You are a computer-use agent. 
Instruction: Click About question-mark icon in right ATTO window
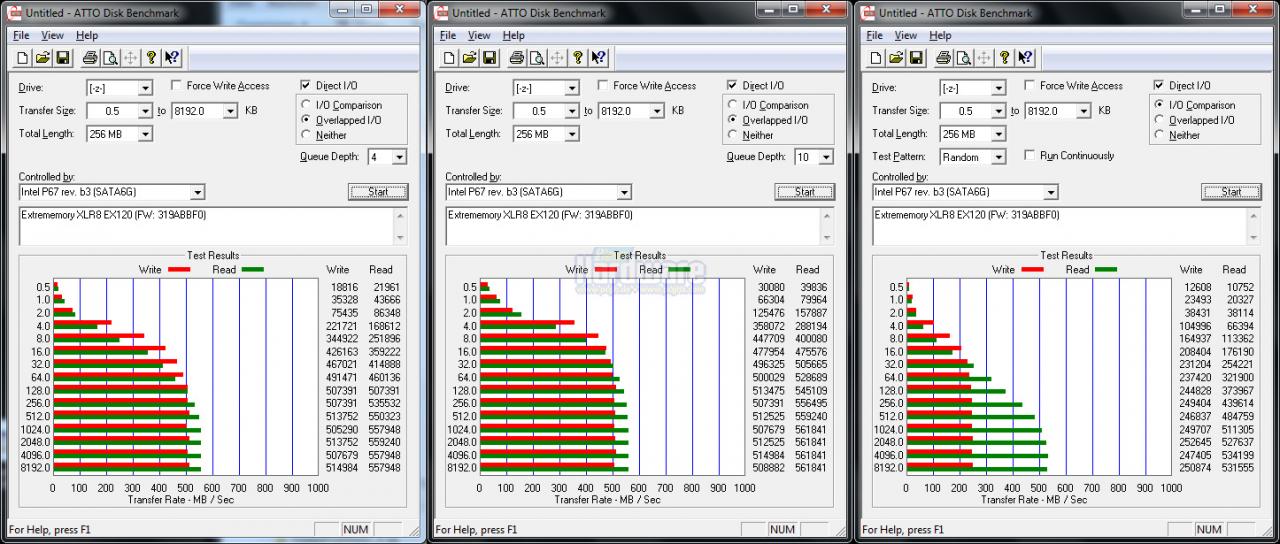pos(1005,58)
